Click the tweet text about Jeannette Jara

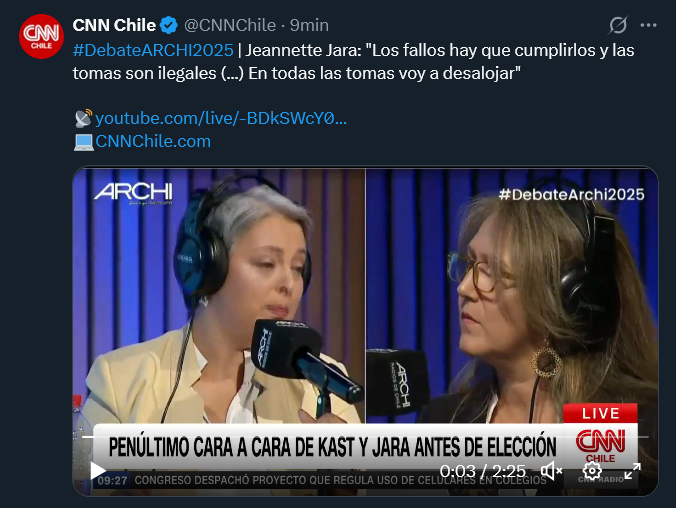coord(354,62)
